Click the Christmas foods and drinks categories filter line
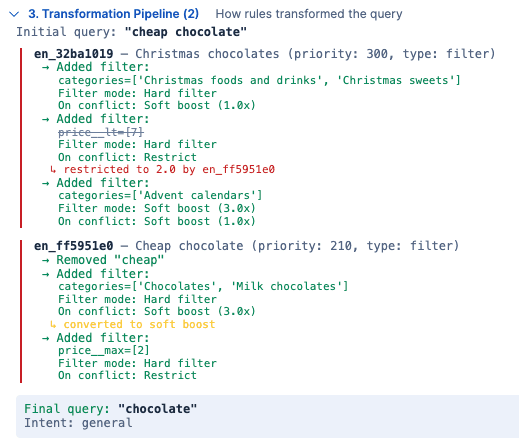The image size is (519, 445). tap(259, 80)
